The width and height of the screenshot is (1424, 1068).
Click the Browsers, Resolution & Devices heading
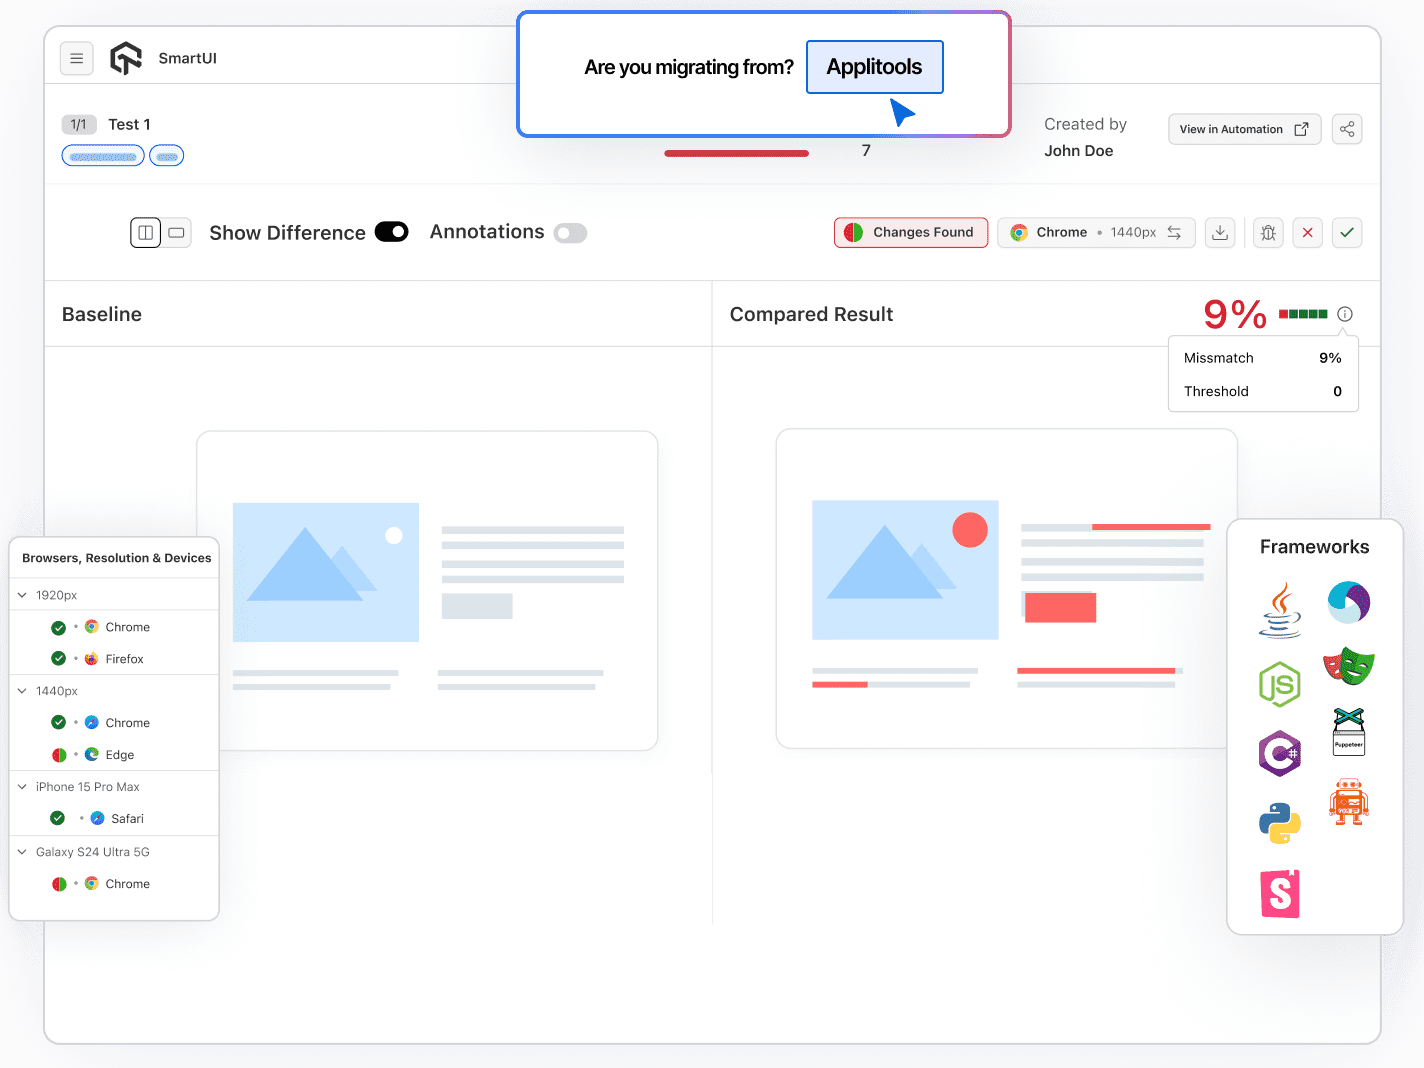tap(117, 558)
